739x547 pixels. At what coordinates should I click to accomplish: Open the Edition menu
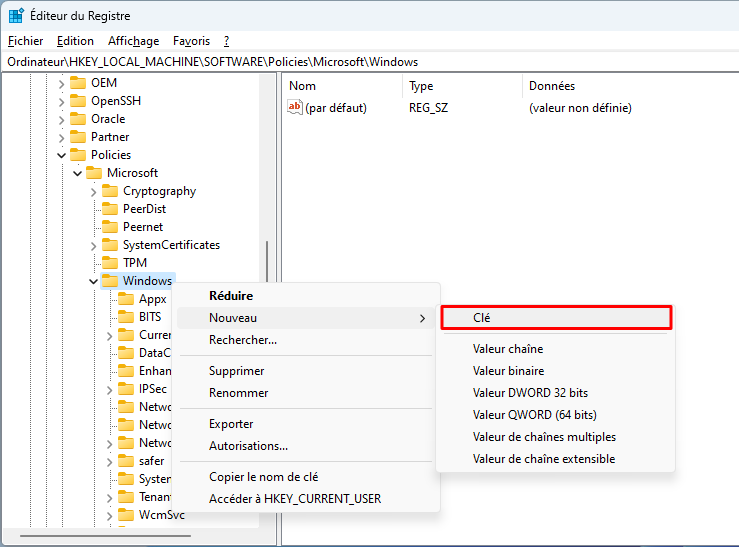[75, 41]
